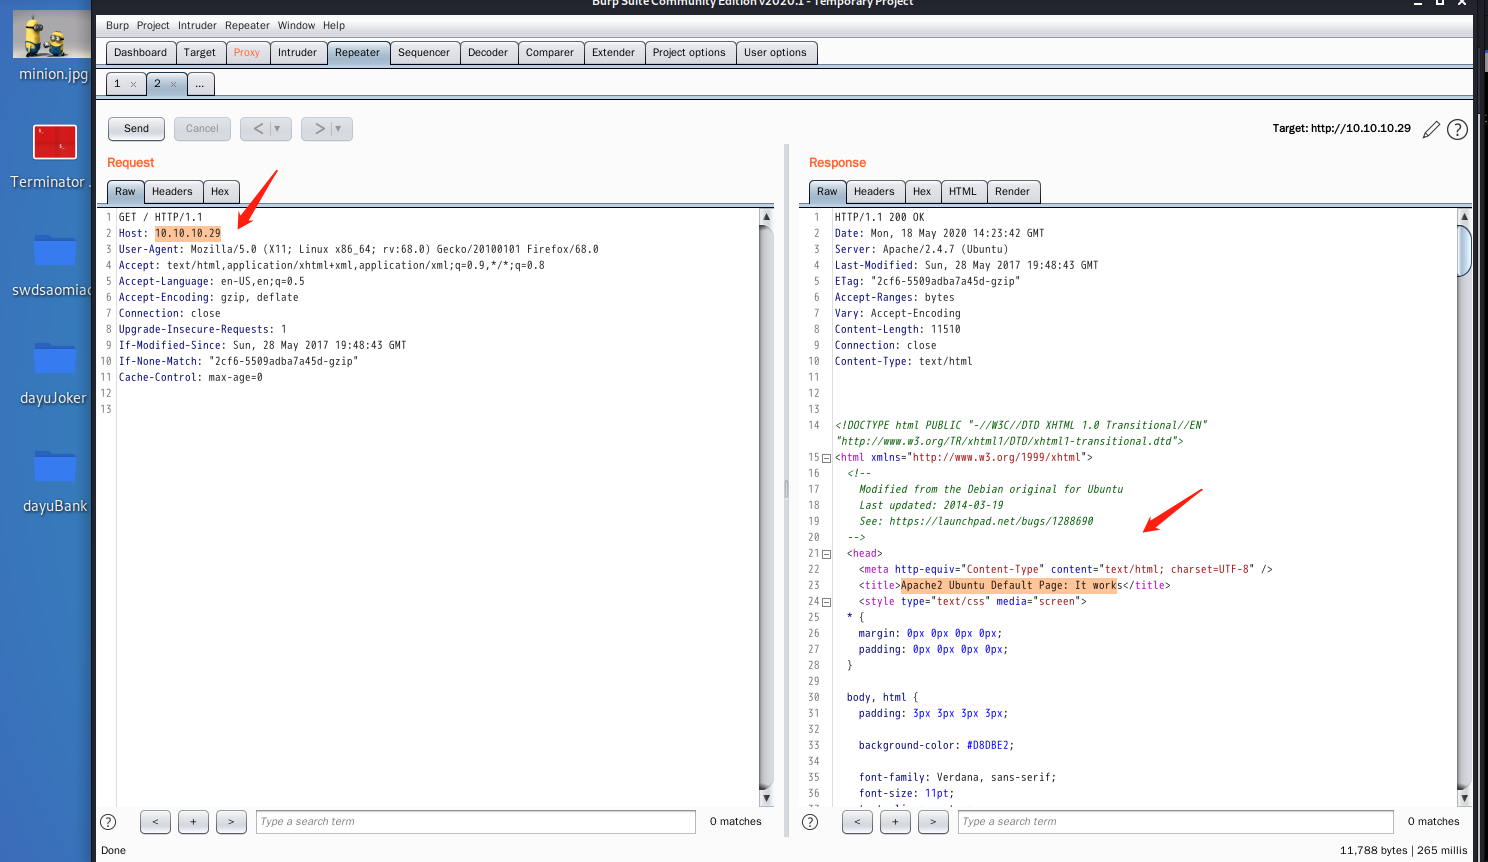
Task: Switch to the Target tab
Action: pos(199,53)
